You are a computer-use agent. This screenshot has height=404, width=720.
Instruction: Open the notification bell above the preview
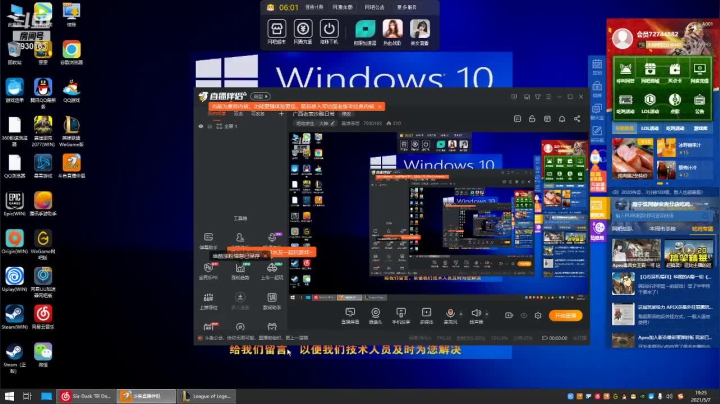562,119
